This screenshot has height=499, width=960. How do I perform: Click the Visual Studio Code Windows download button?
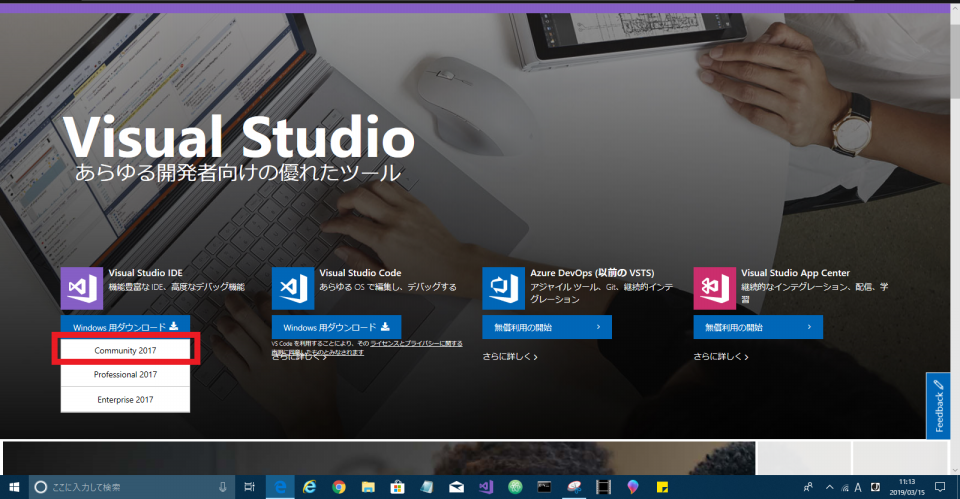tap(336, 327)
